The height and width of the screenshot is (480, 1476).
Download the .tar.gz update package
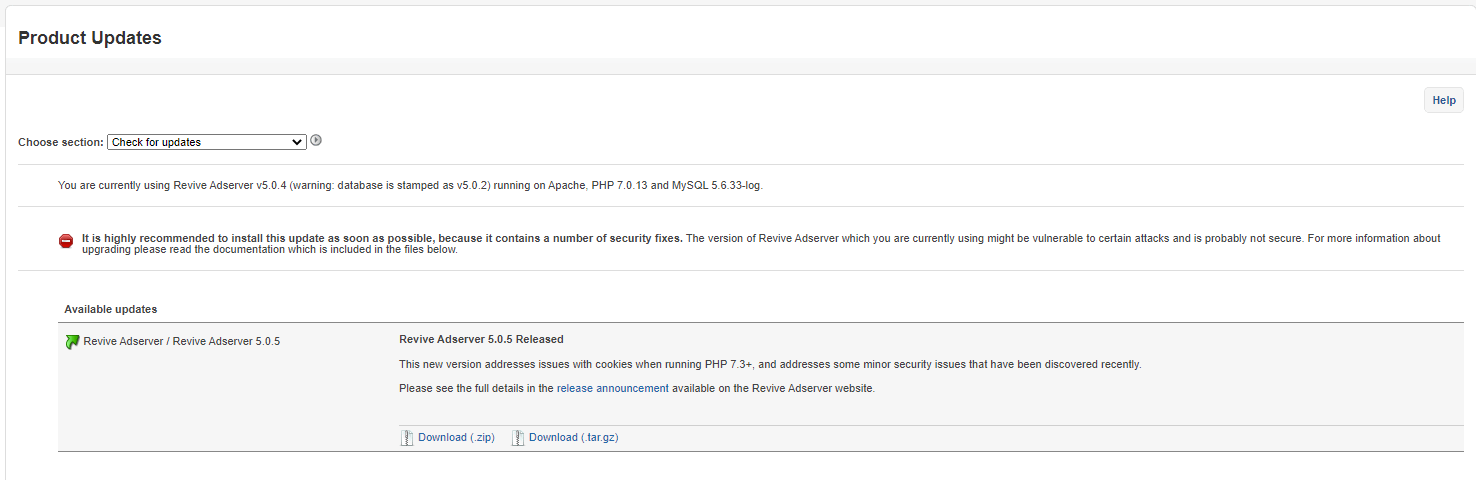click(573, 438)
